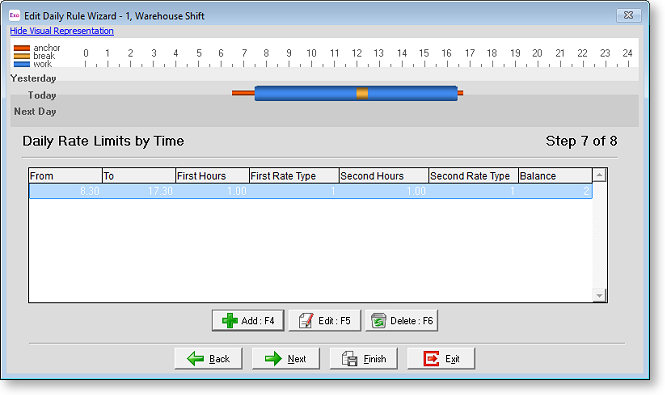665x395 pixels.
Task: Click the red Exit icon
Action: [x=431, y=359]
